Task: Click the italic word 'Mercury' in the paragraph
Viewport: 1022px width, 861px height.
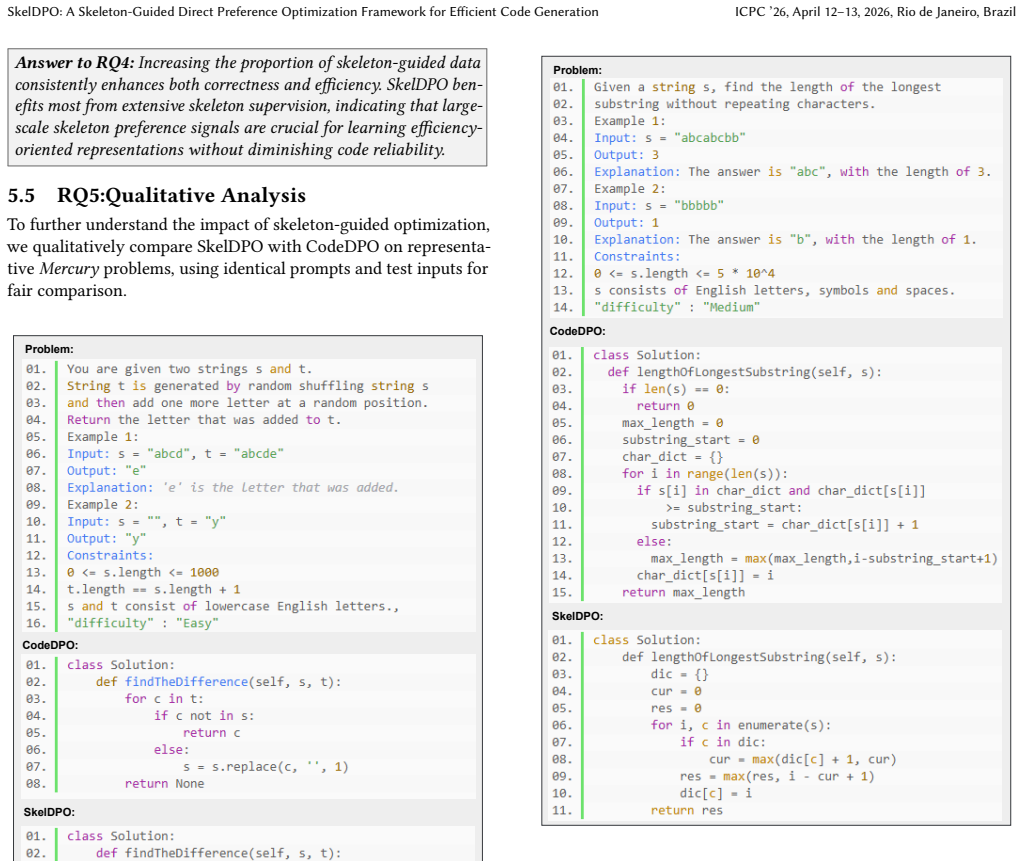Action: (x=69, y=269)
